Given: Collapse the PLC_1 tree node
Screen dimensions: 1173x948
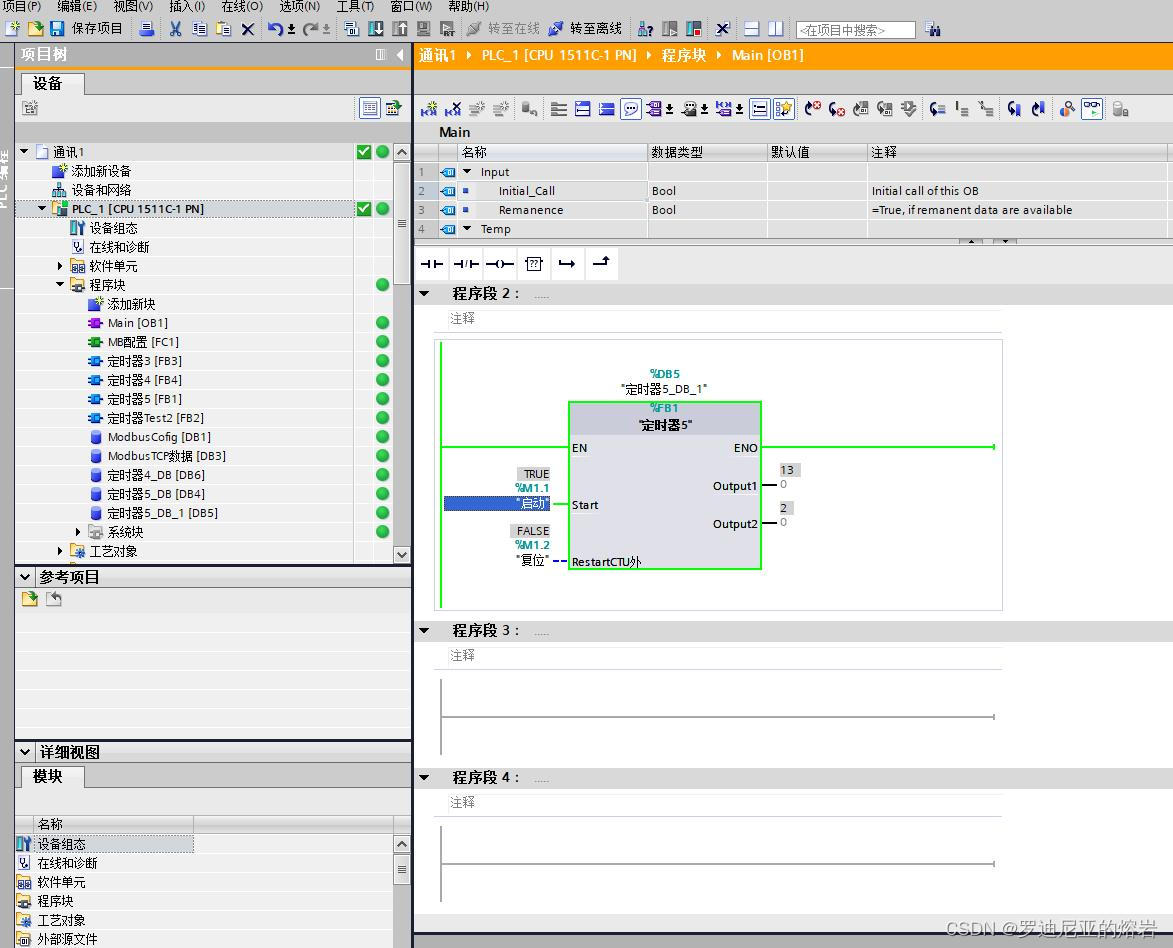Looking at the screenshot, I should point(42,209).
